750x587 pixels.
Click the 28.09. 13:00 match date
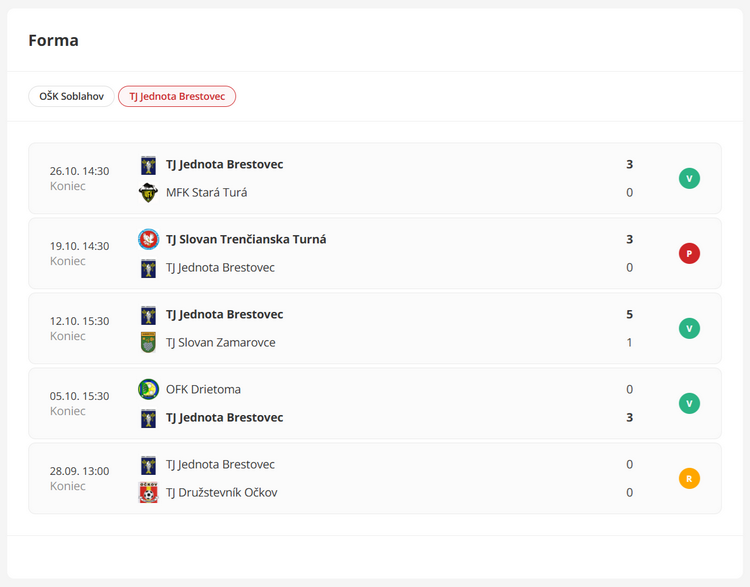79,471
